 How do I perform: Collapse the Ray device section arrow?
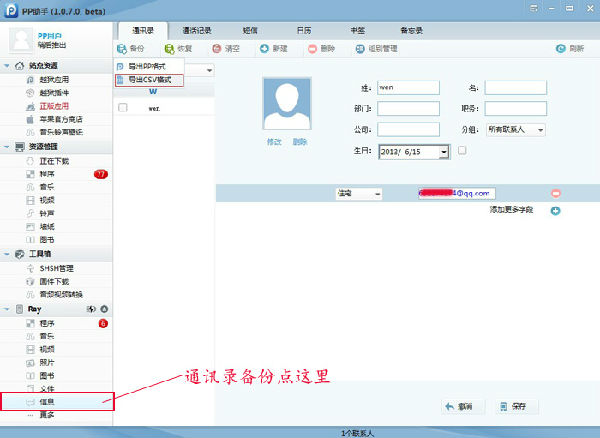pos(7,309)
